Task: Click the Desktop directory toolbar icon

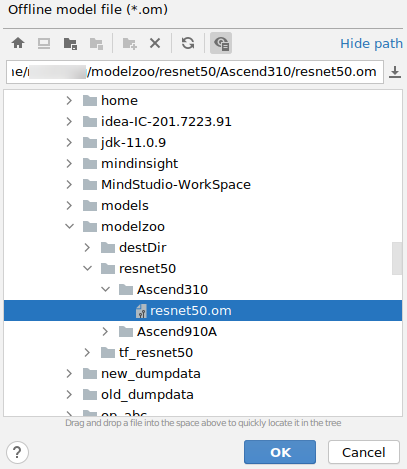Action: pos(44,43)
